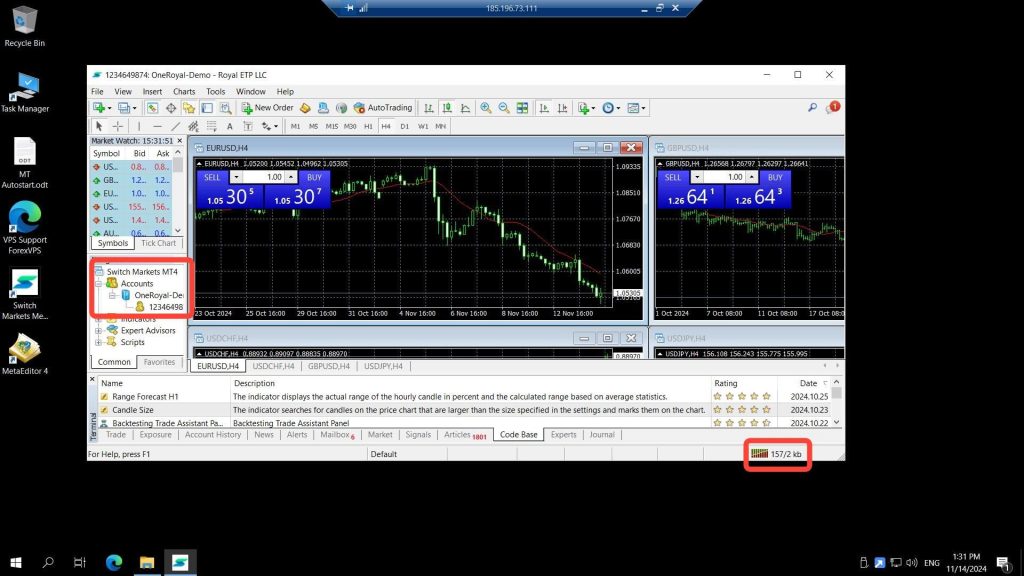Open the Indicators list dropdown

[586, 108]
